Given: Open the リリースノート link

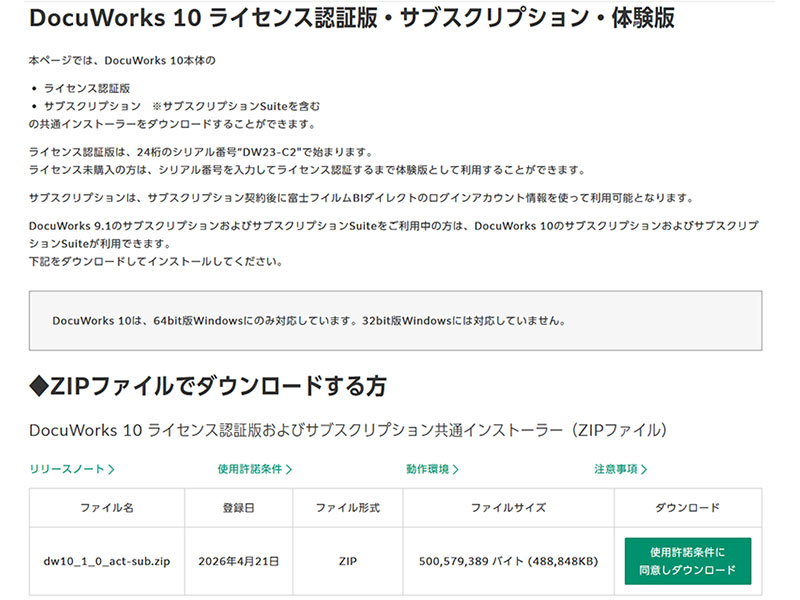Looking at the screenshot, I should point(71,469).
